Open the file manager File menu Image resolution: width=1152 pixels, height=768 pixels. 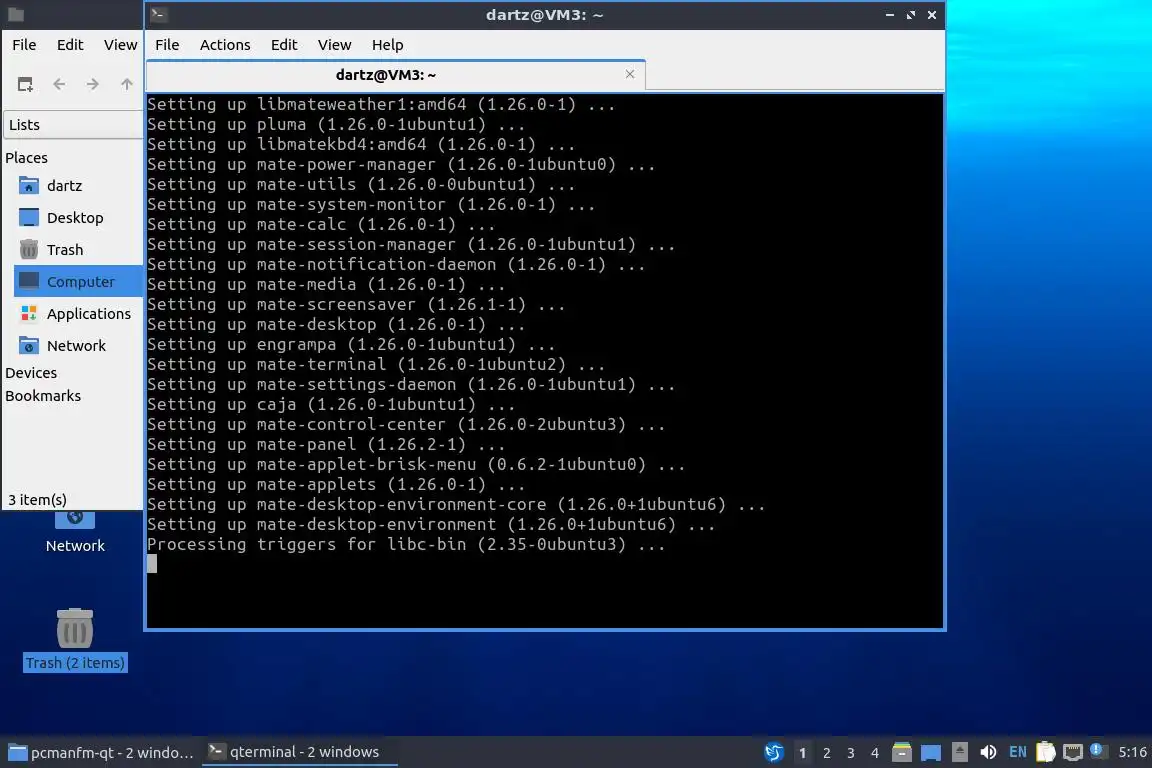tap(24, 45)
